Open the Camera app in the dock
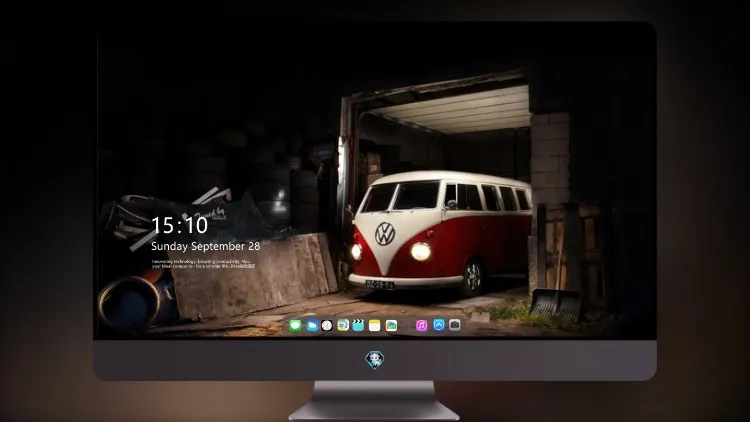Screen dimensions: 750x422 (x=455, y=325)
